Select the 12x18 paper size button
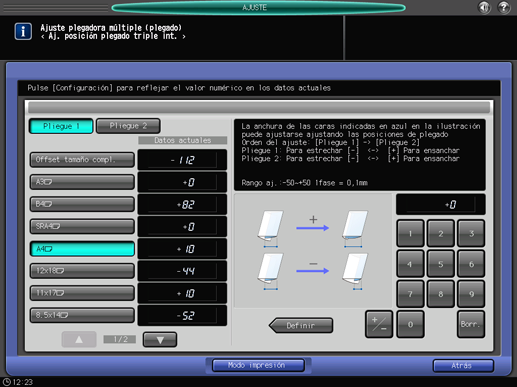 (82, 271)
